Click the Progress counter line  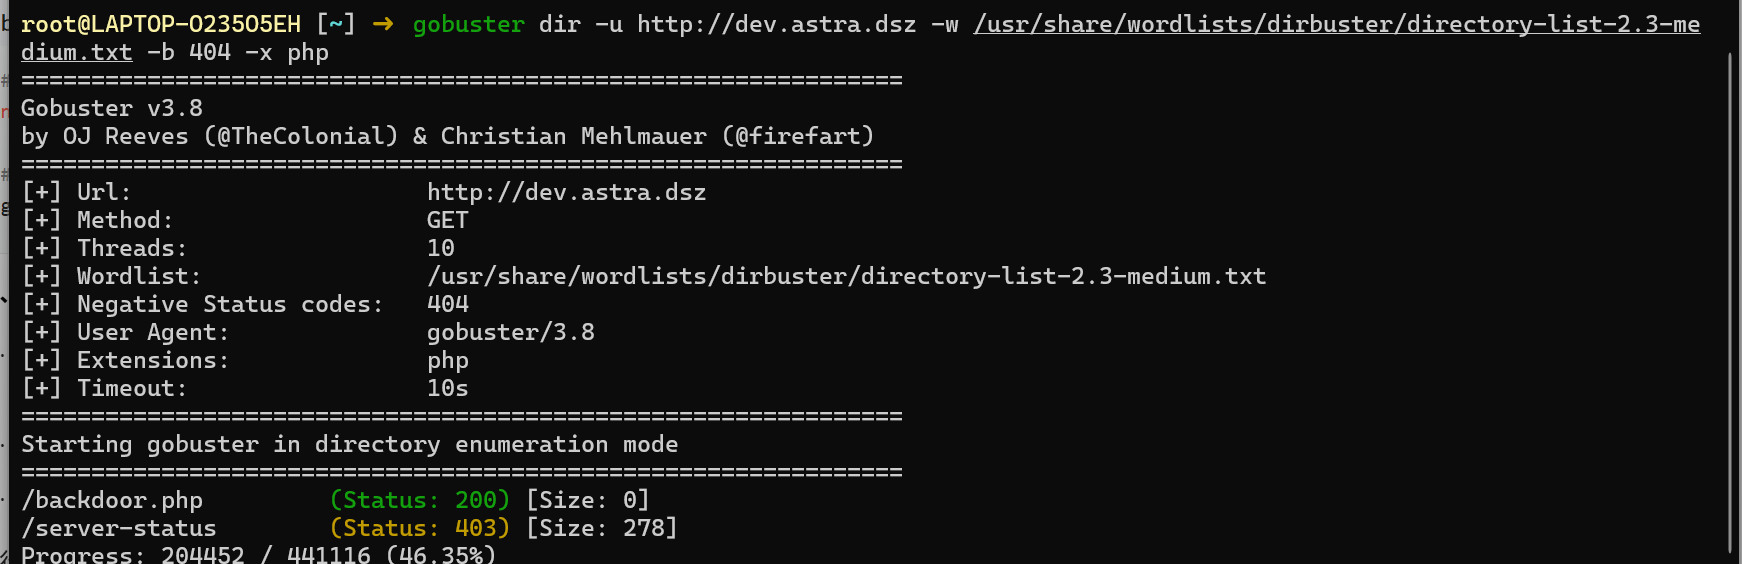point(258,555)
